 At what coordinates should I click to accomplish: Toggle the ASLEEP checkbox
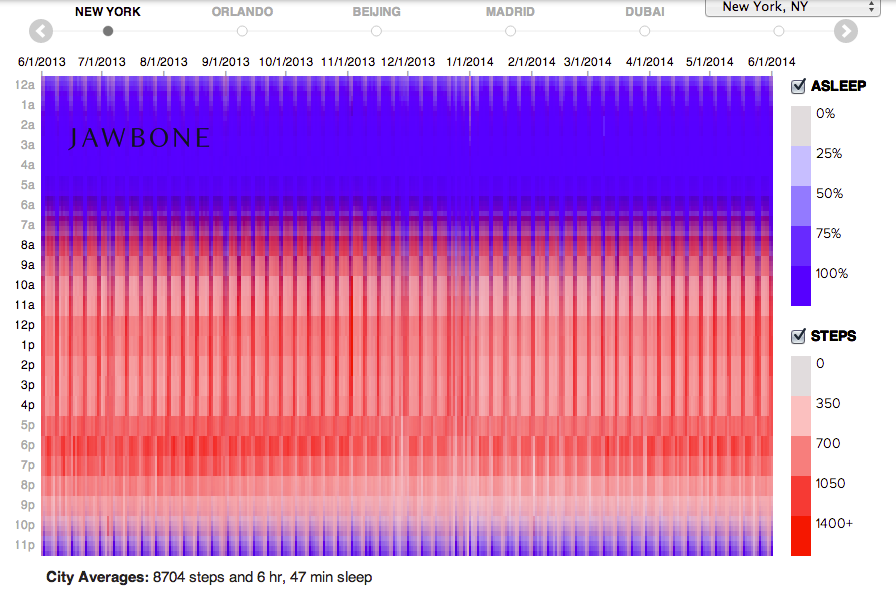(798, 86)
